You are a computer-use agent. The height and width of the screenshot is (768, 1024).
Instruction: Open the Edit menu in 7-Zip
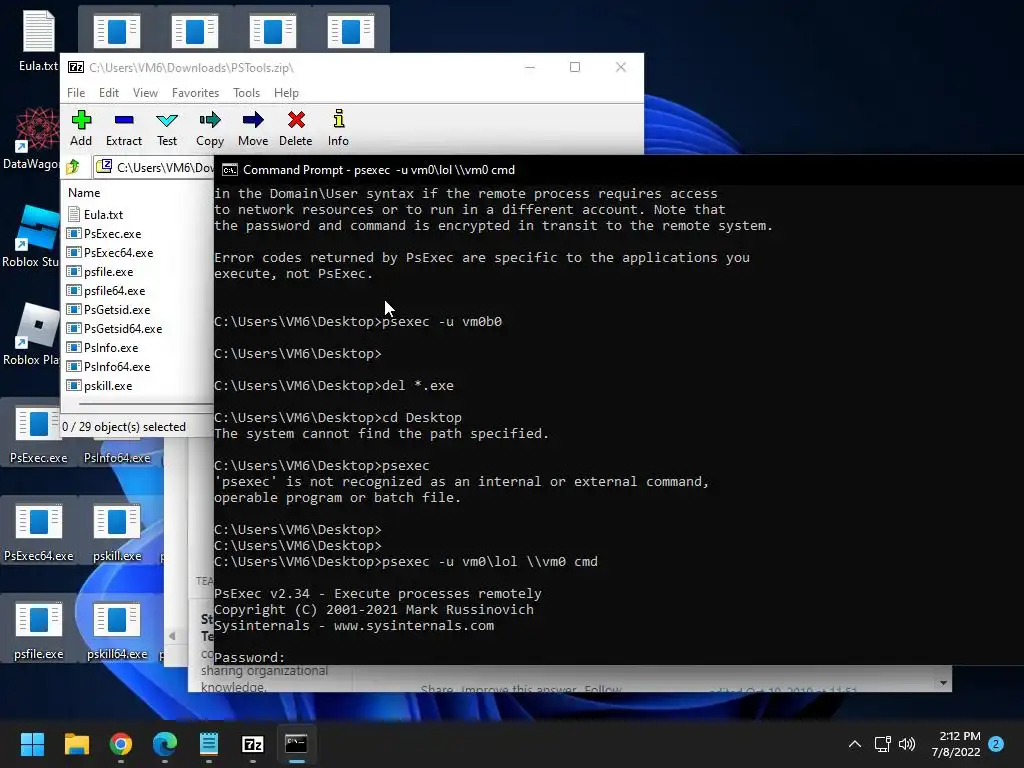point(108,93)
